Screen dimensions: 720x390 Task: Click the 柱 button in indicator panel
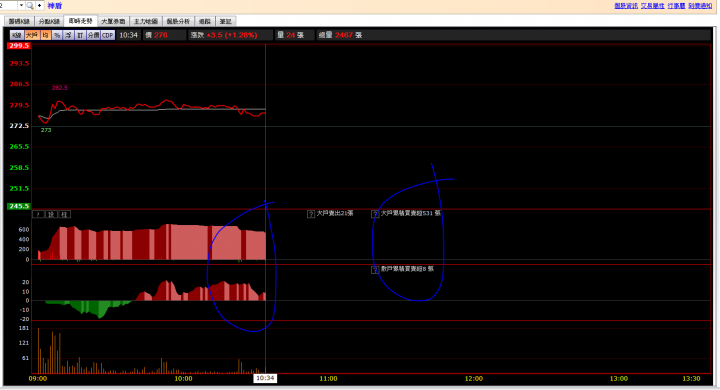[x=65, y=214]
